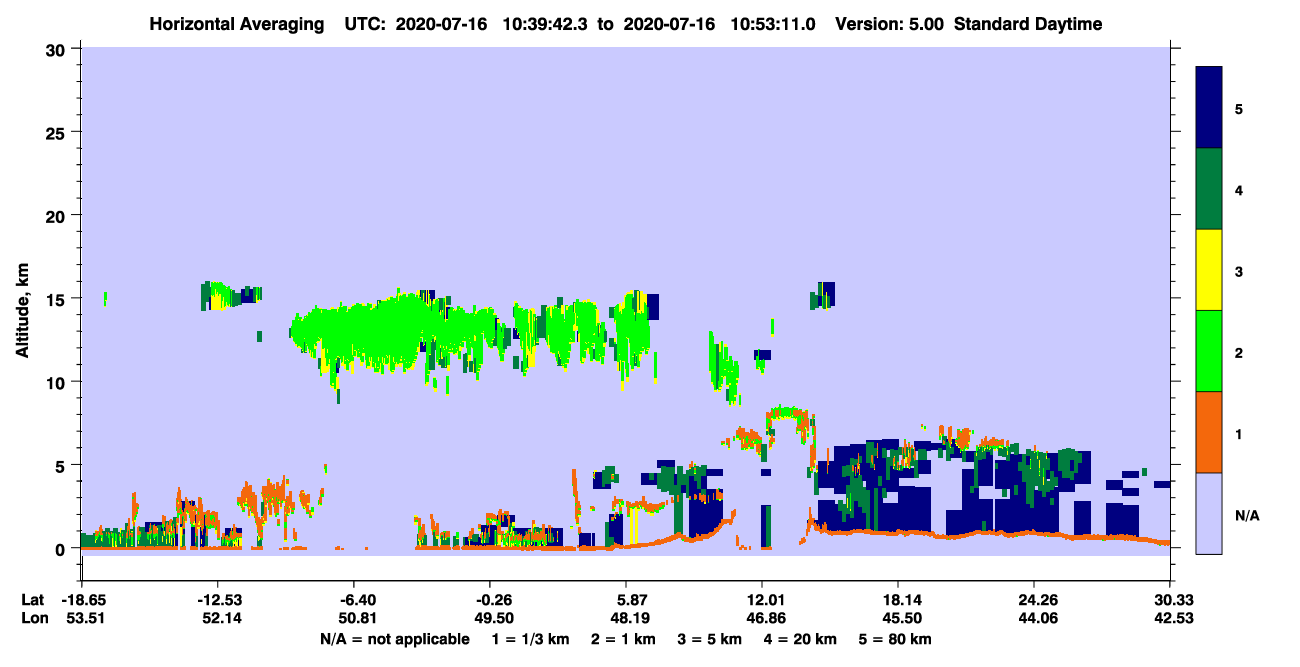This screenshot has width=1300, height=667.
Task: Click the bright green colorbar segment labeled 2
Action: click(1209, 351)
